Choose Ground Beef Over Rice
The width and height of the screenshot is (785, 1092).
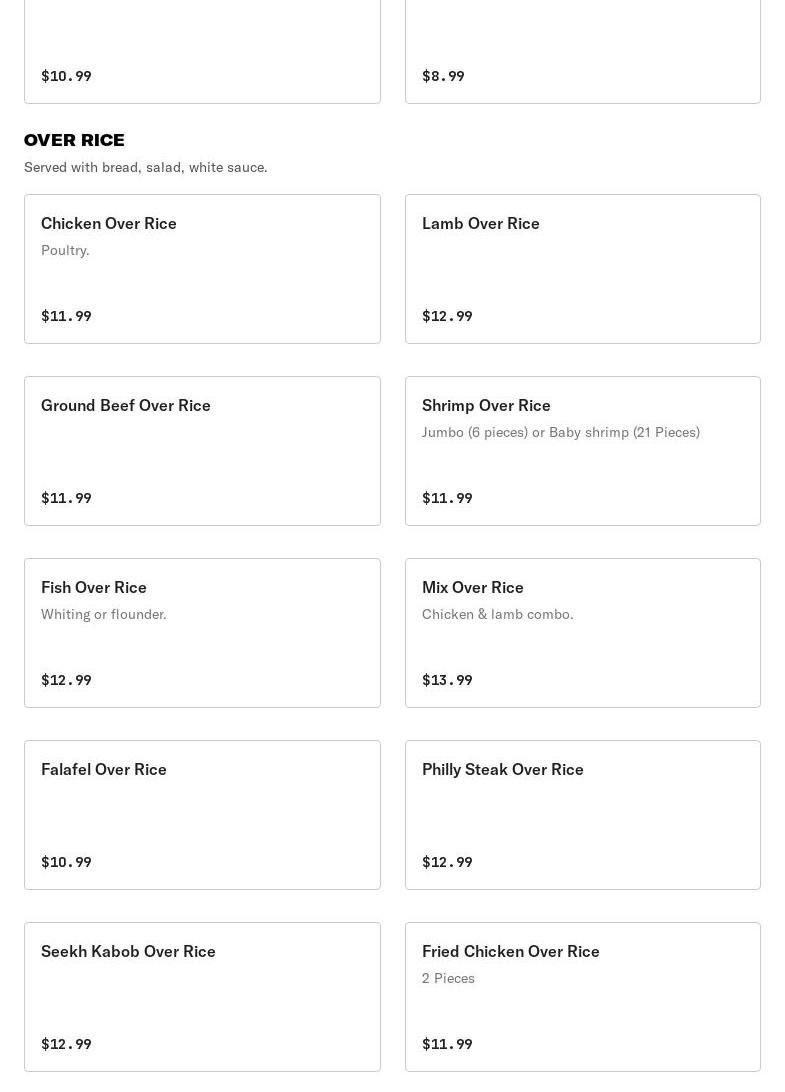(202, 450)
